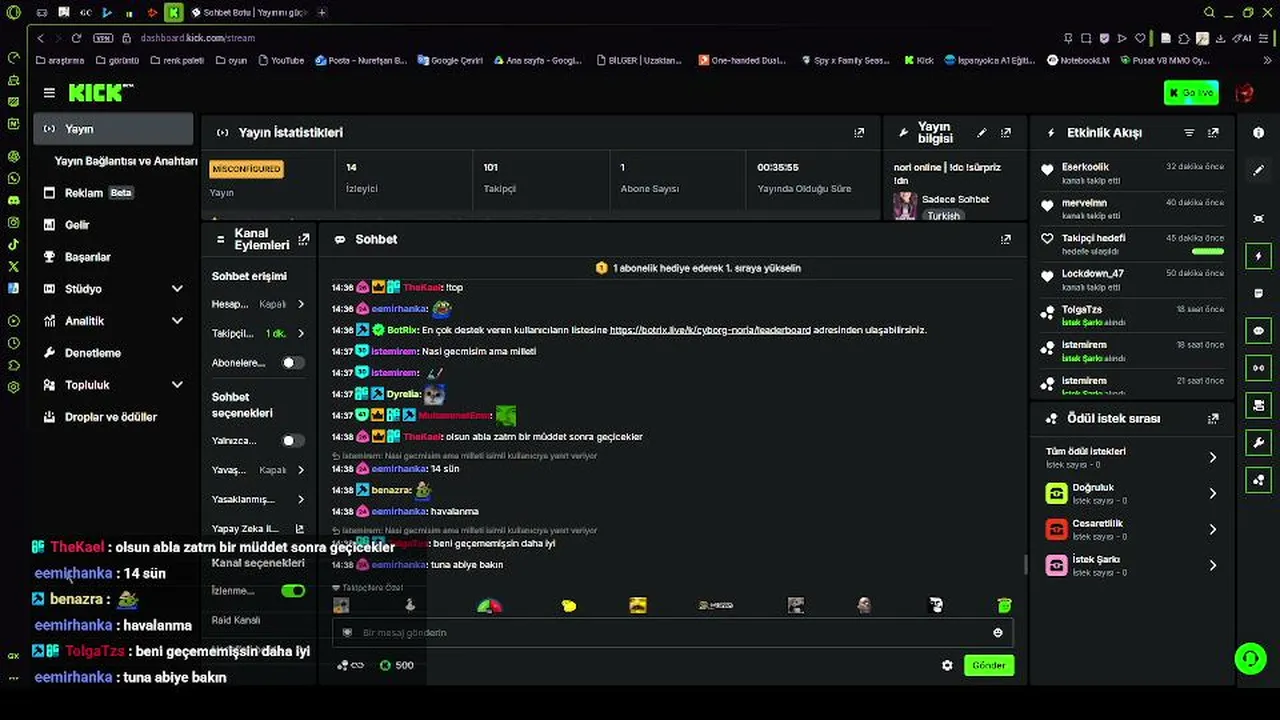Open a new browser tab
The image size is (1280, 720).
point(321,13)
